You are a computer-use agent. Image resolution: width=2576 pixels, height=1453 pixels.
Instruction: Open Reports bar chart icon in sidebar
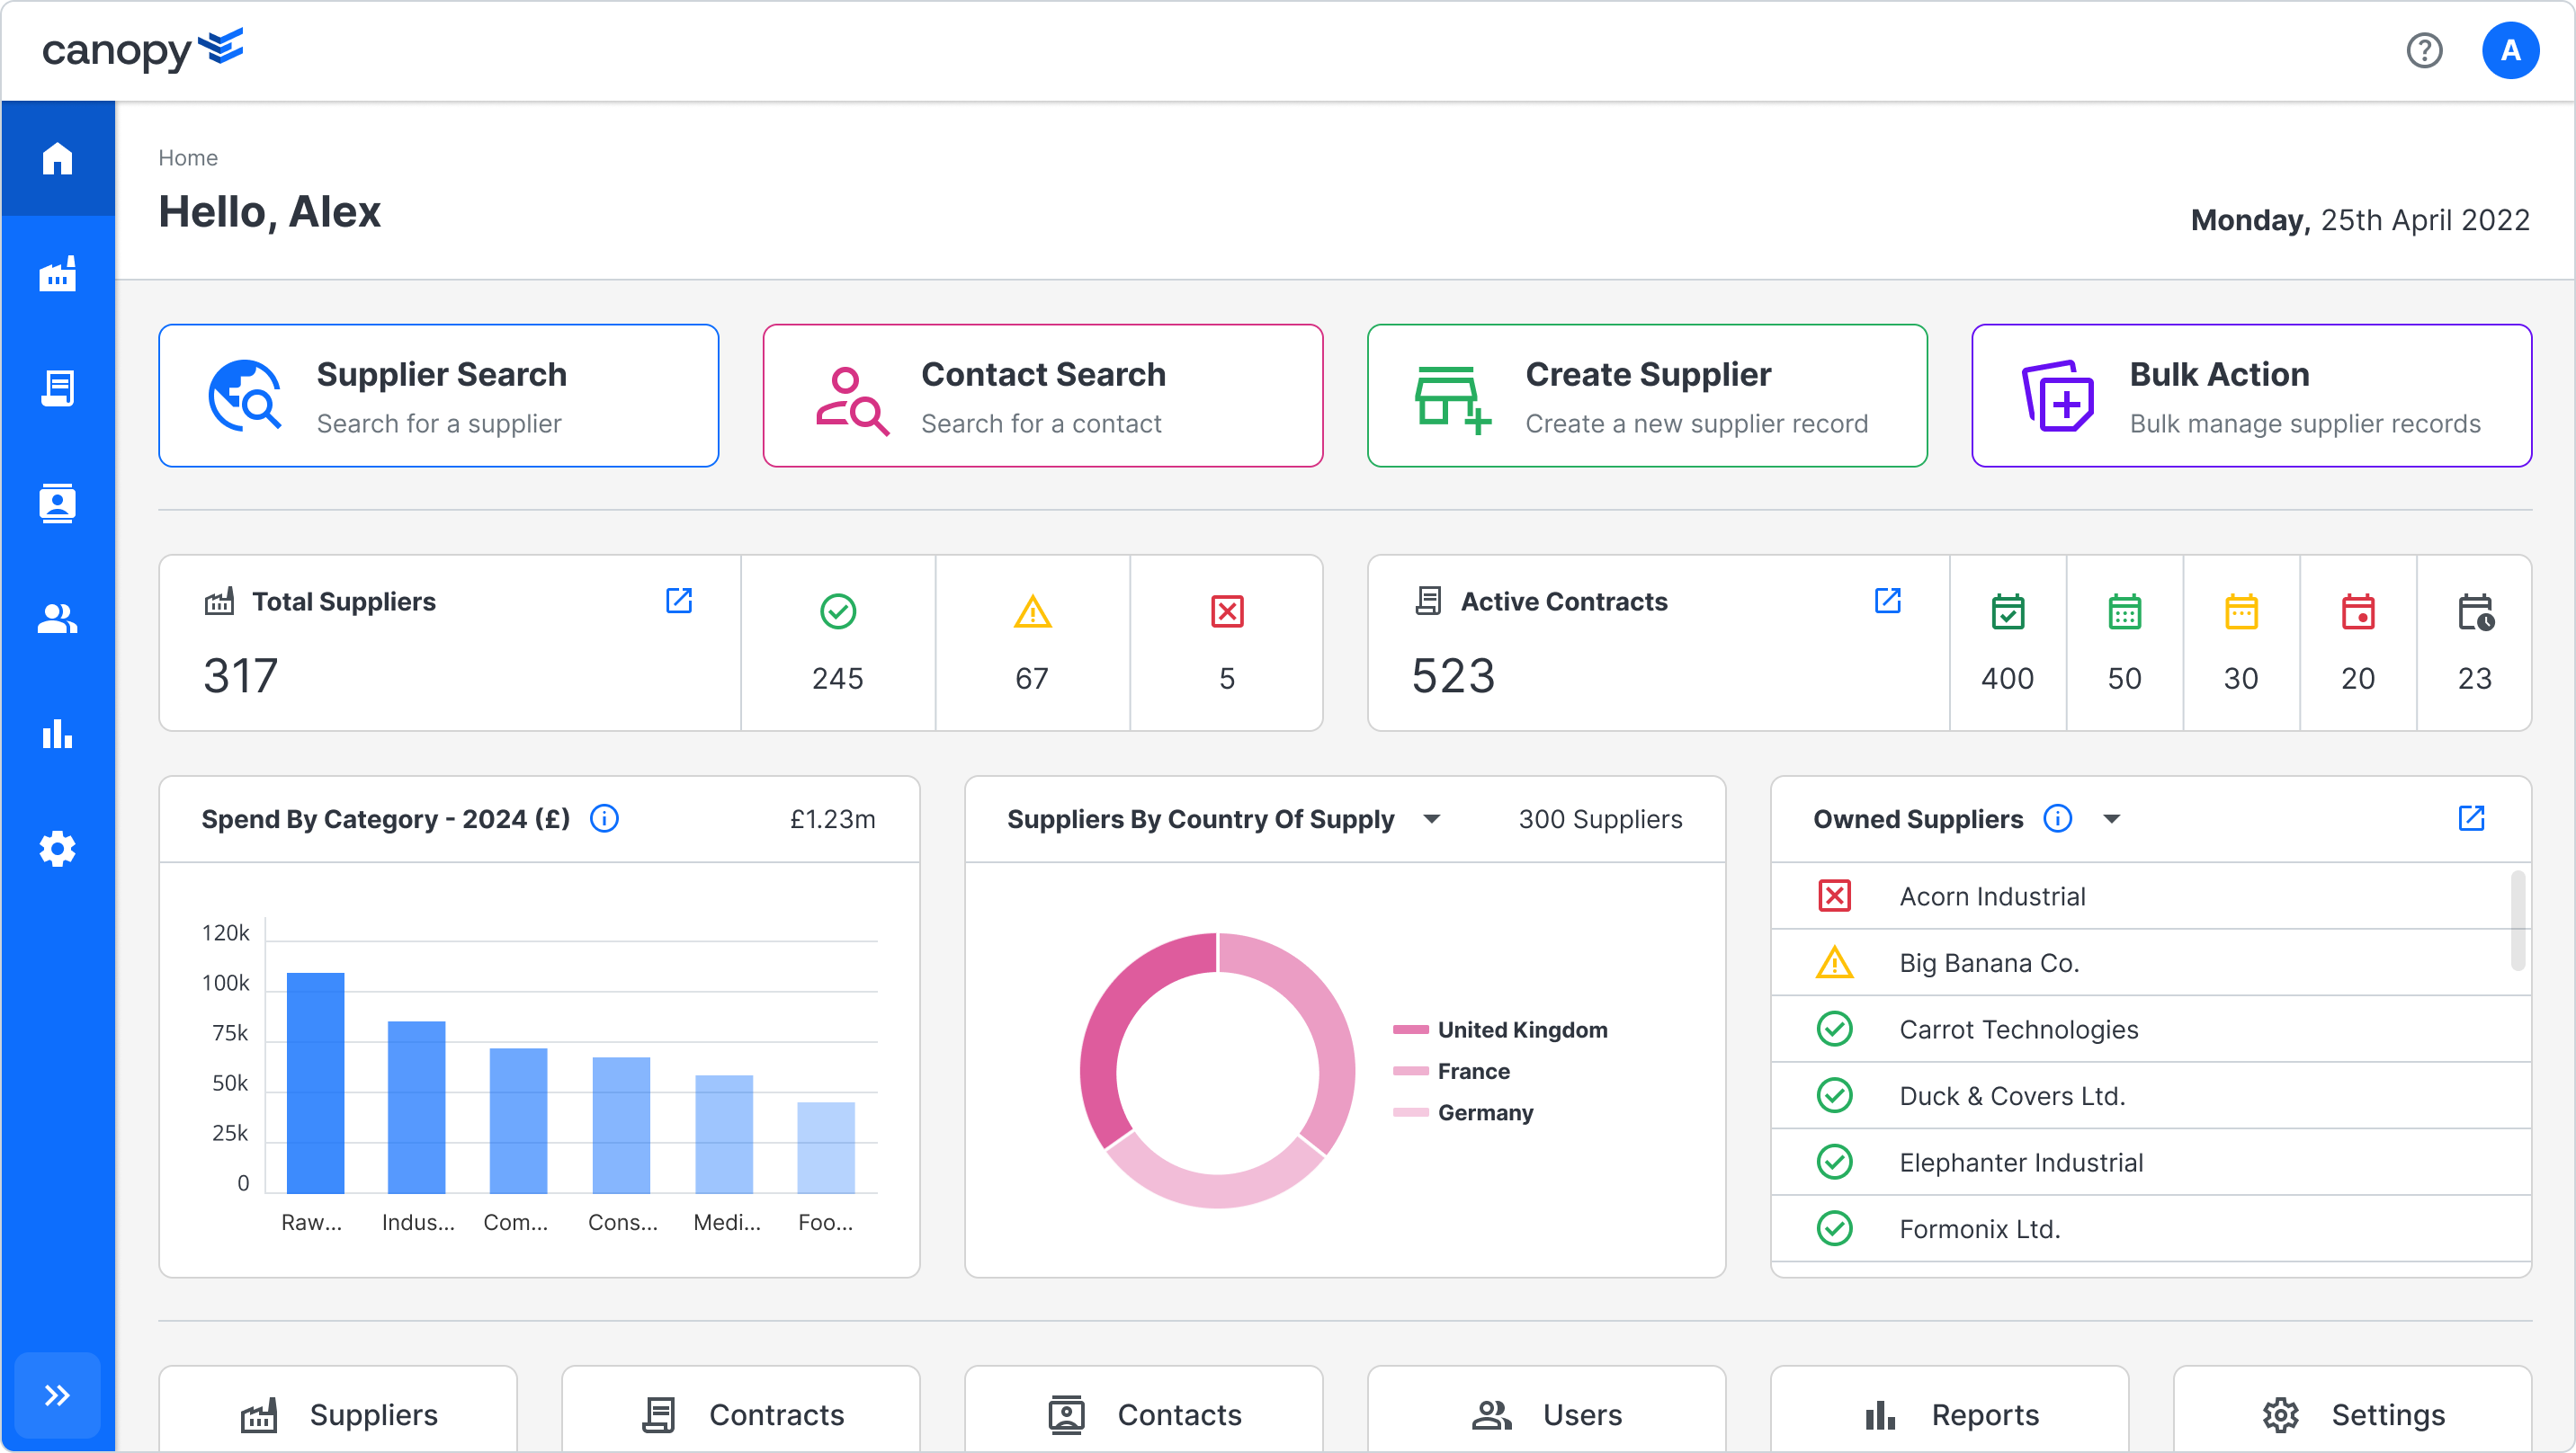pyautogui.click(x=57, y=734)
